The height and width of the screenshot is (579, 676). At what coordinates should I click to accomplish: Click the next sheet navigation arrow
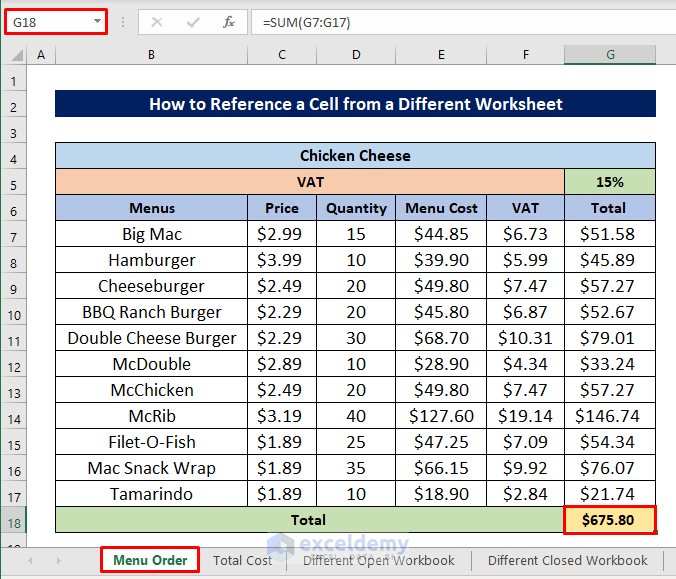click(x=58, y=560)
